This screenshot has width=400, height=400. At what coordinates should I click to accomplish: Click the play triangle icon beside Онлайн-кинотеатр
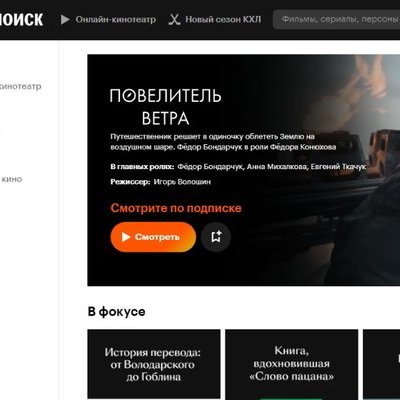65,20
